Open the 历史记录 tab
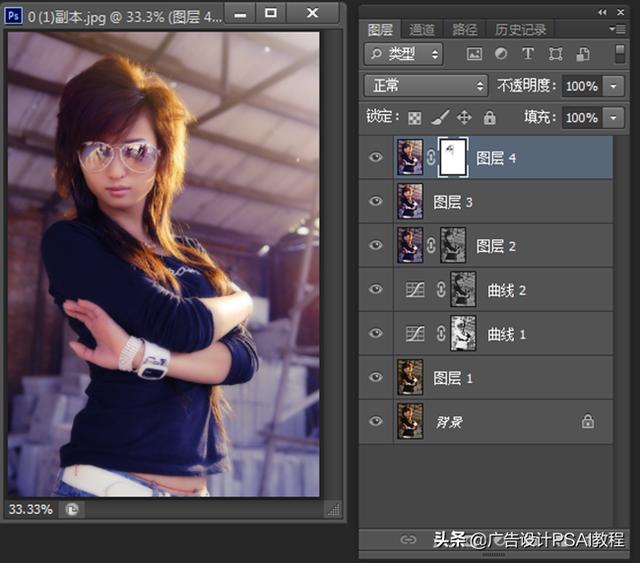 pos(521,30)
